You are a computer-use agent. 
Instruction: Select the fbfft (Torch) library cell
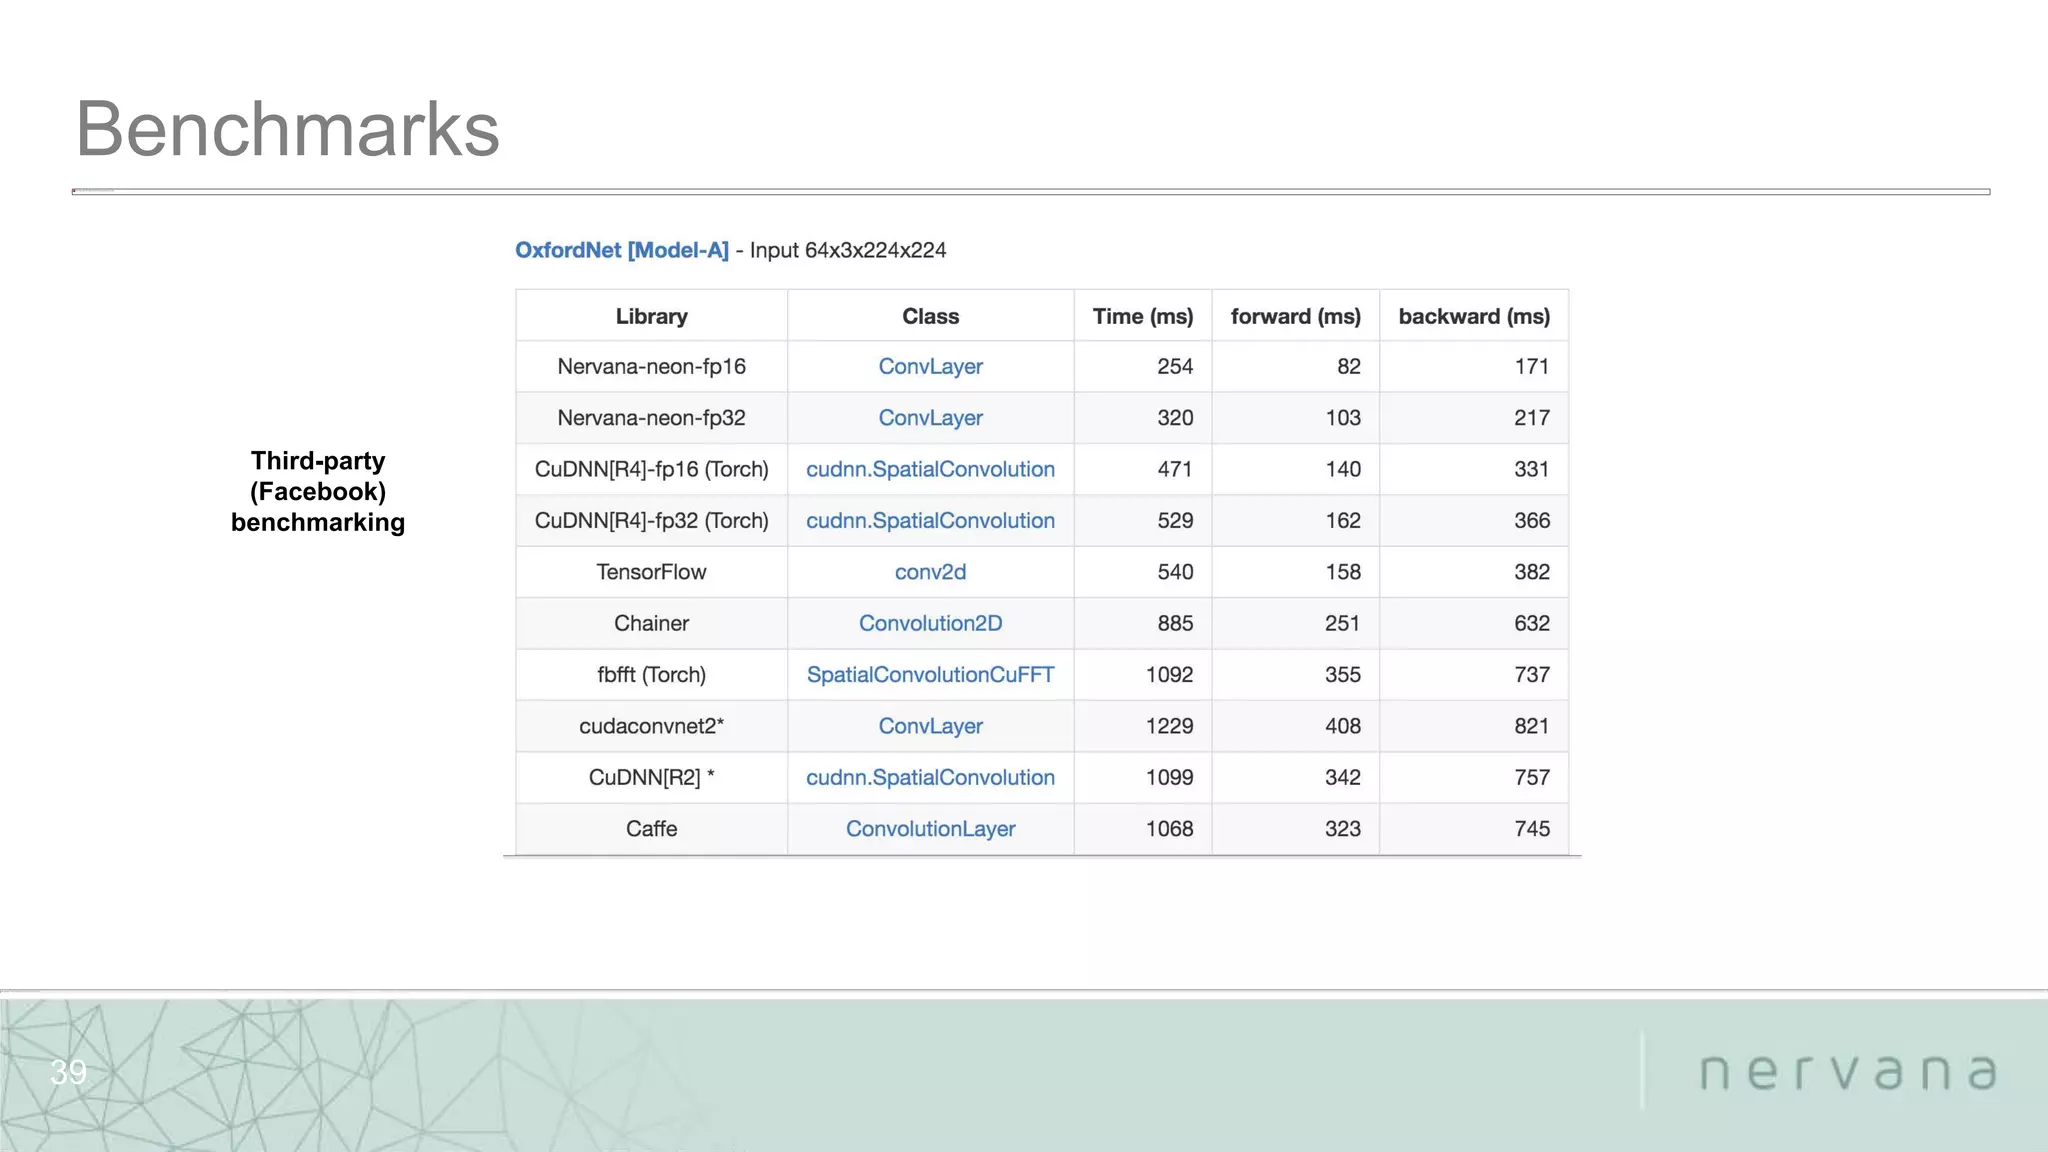(x=651, y=675)
